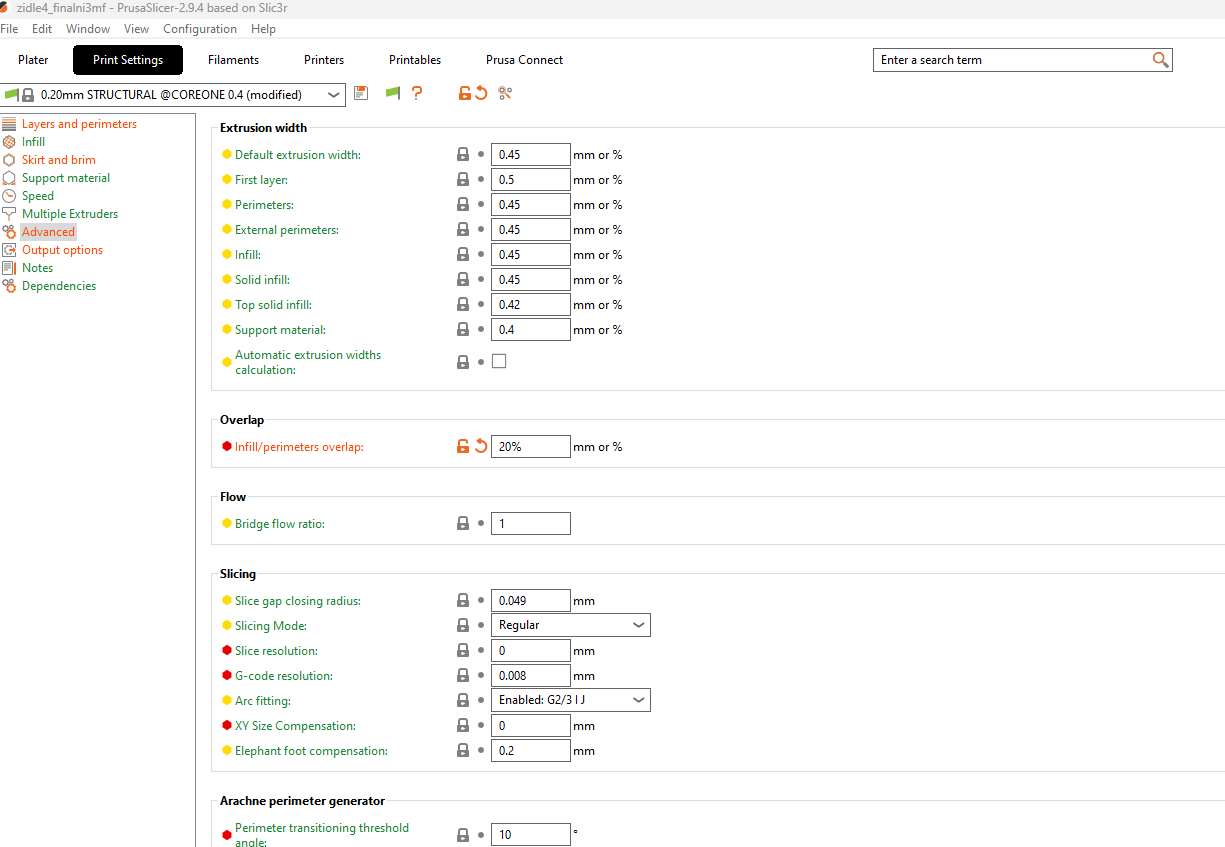
Task: Click the orange undo arrow in toolbar
Action: point(481,93)
